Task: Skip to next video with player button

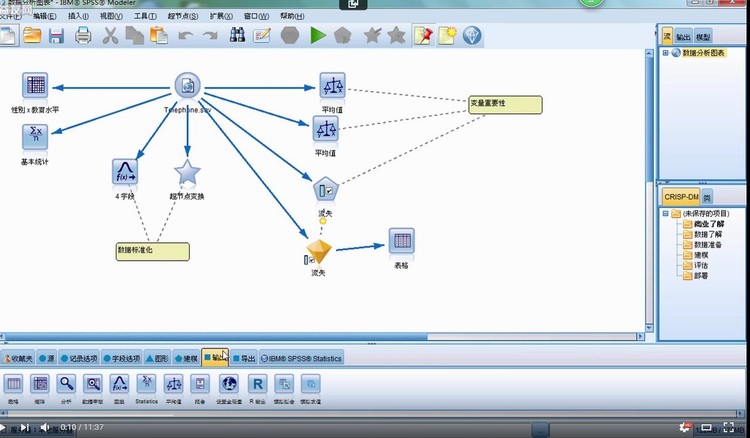Action: (25, 427)
